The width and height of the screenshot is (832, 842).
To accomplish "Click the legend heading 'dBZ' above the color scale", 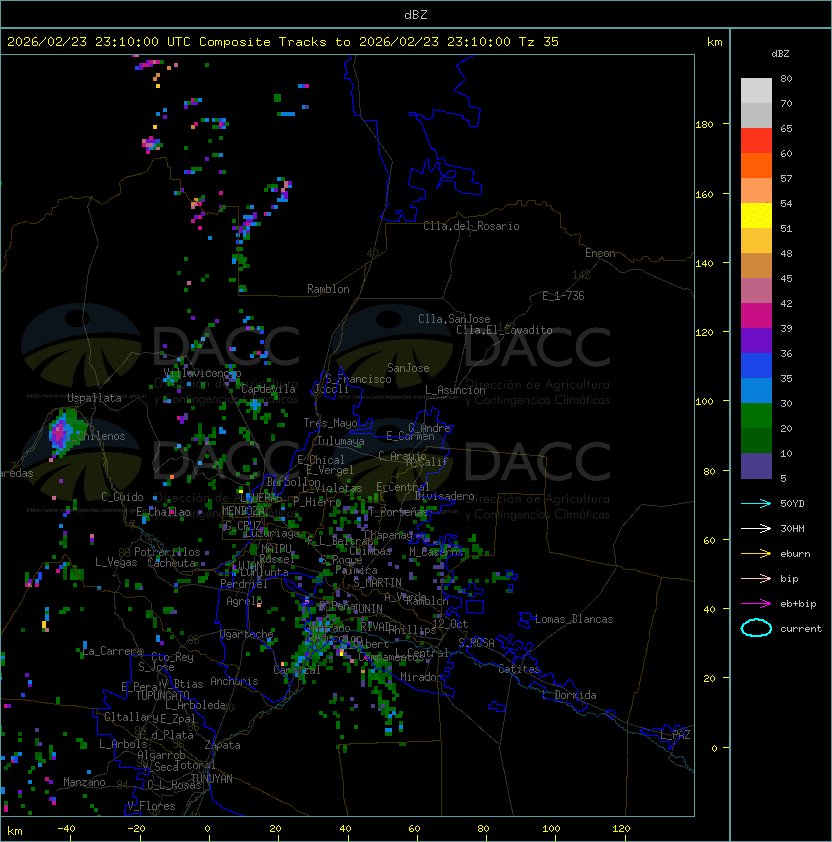I will pyautogui.click(x=780, y=54).
